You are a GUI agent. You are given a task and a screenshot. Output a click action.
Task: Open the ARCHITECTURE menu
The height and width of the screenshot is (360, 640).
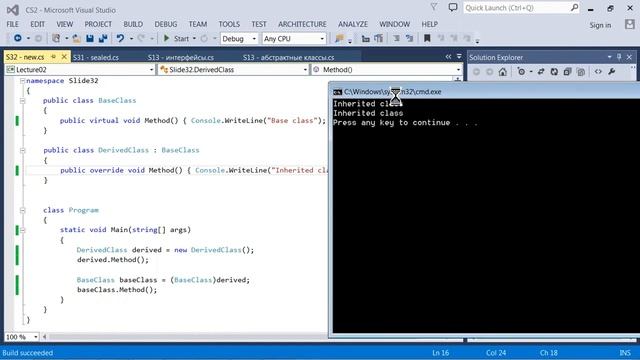(302, 24)
